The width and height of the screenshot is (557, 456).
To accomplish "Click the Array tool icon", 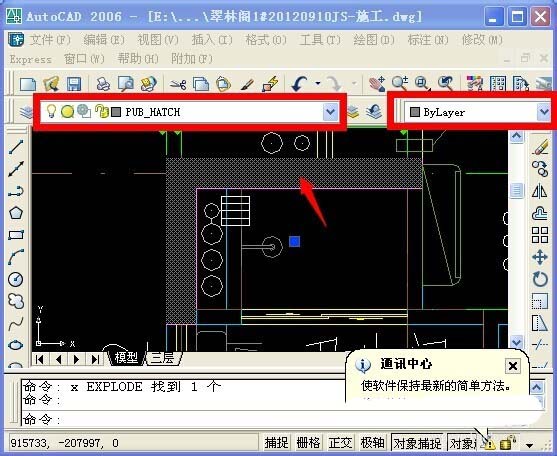I will click(540, 235).
